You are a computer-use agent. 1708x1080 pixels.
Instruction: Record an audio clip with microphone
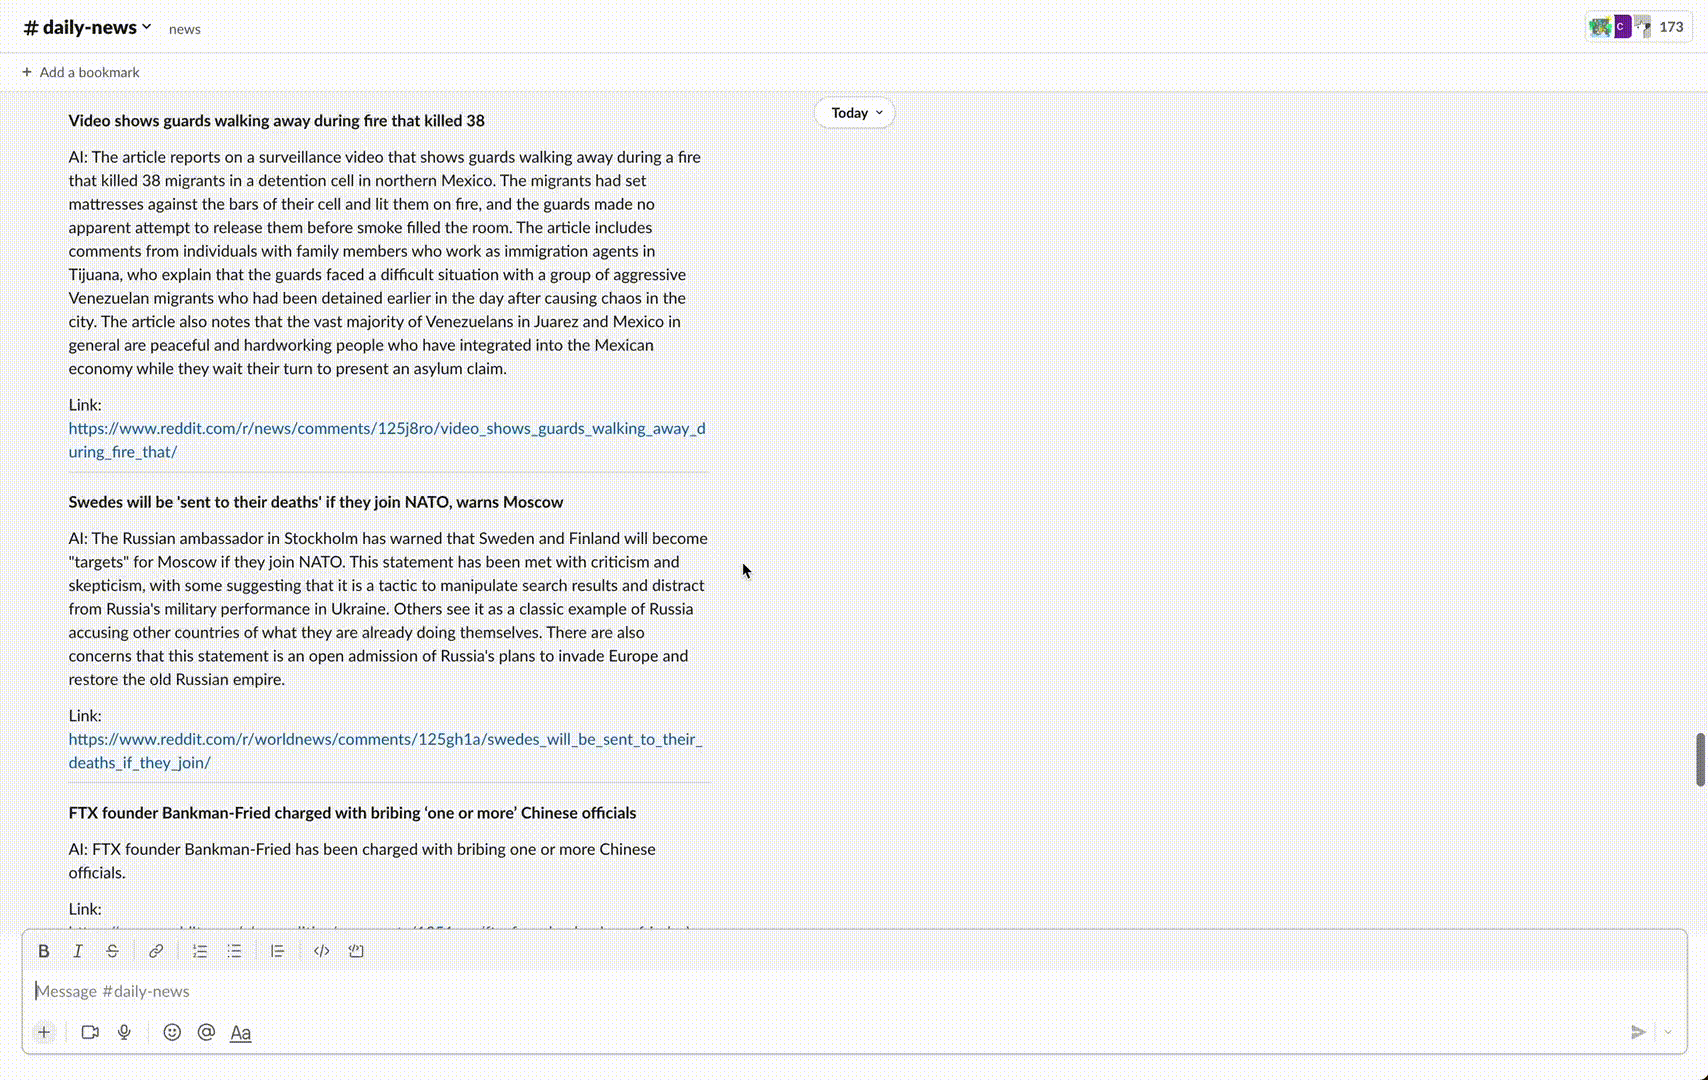point(124,1032)
